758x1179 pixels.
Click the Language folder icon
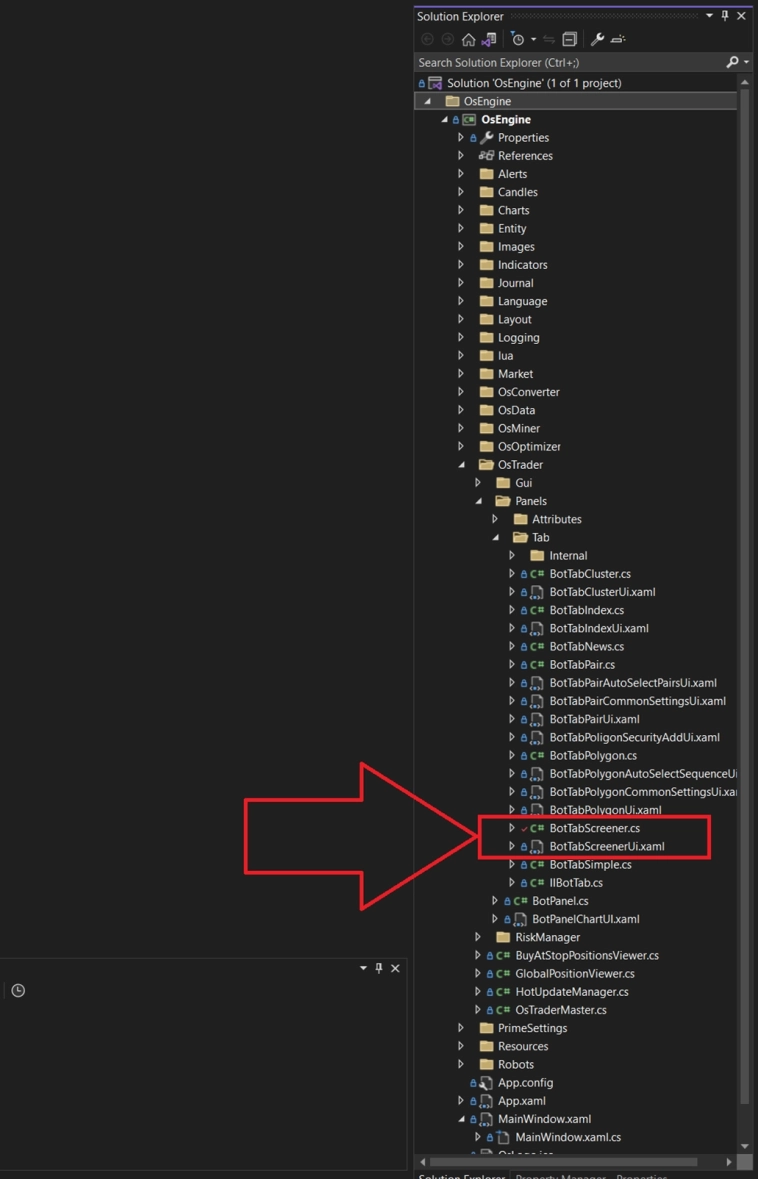click(487, 301)
